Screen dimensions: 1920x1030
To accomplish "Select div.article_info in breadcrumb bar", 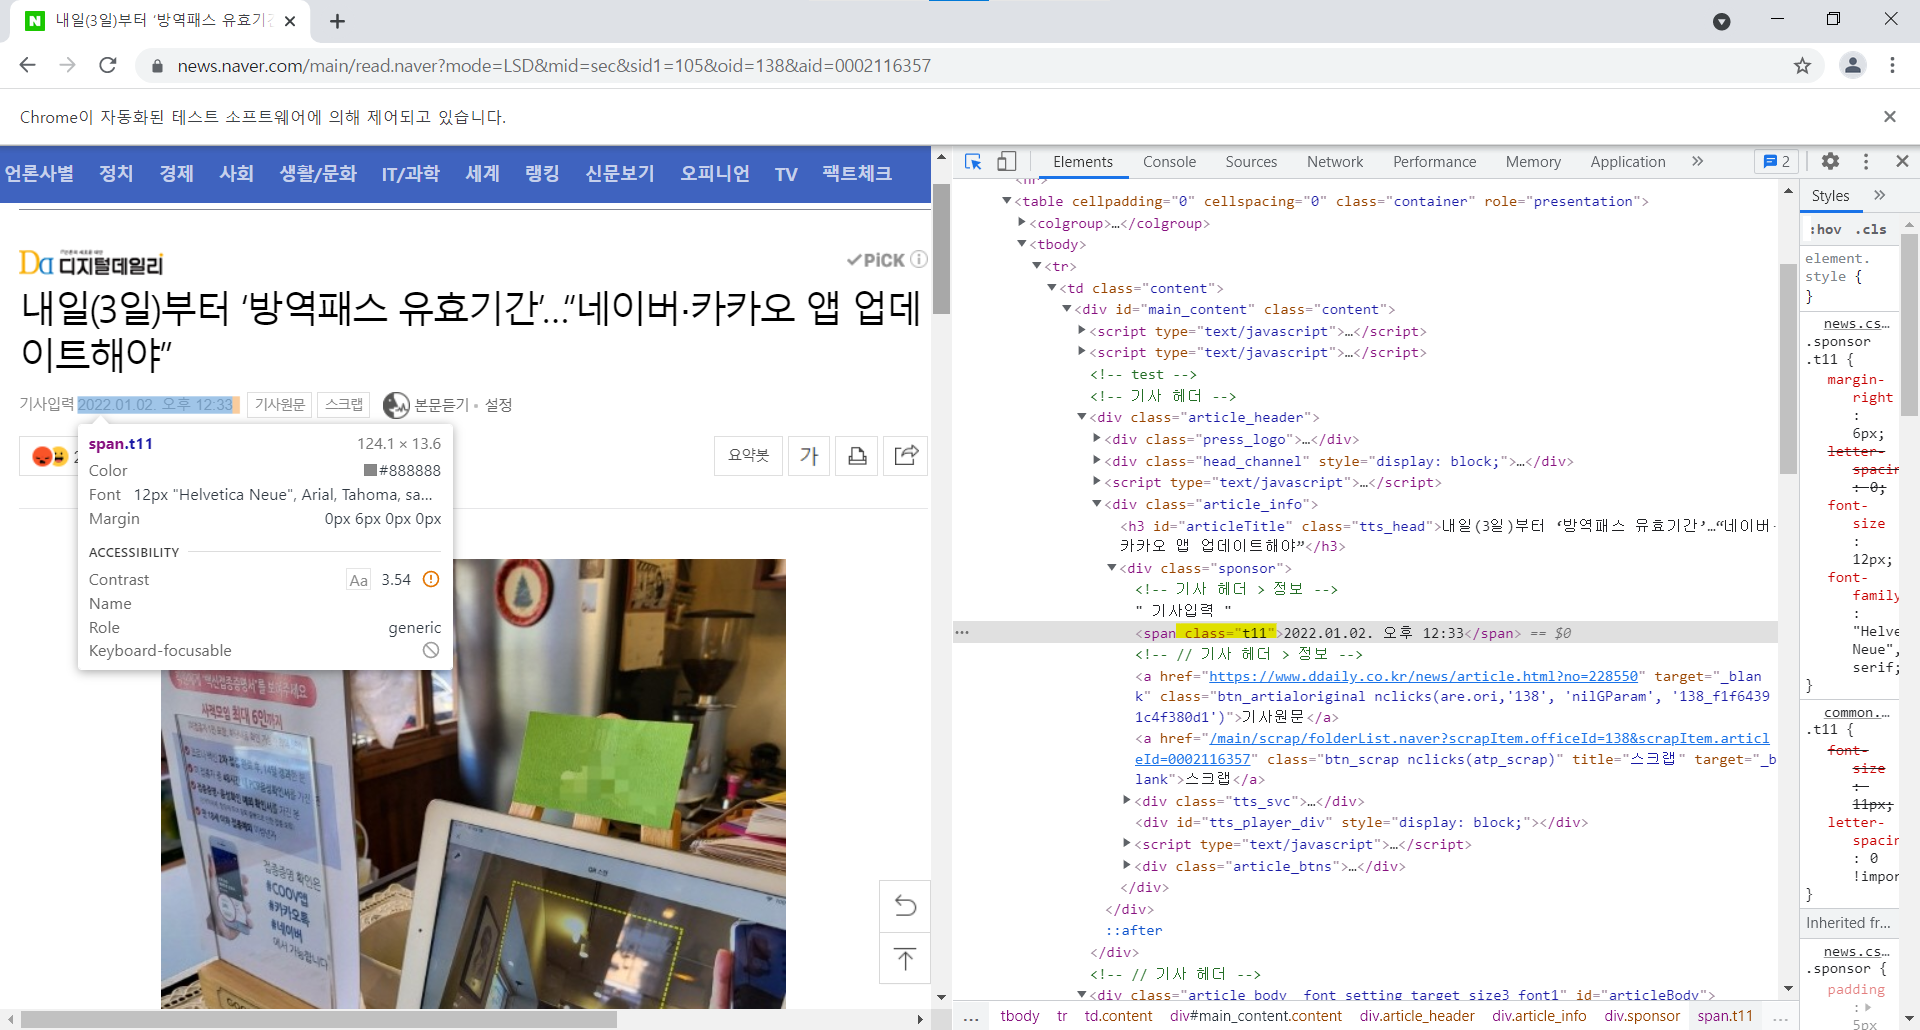I will (x=1539, y=1016).
